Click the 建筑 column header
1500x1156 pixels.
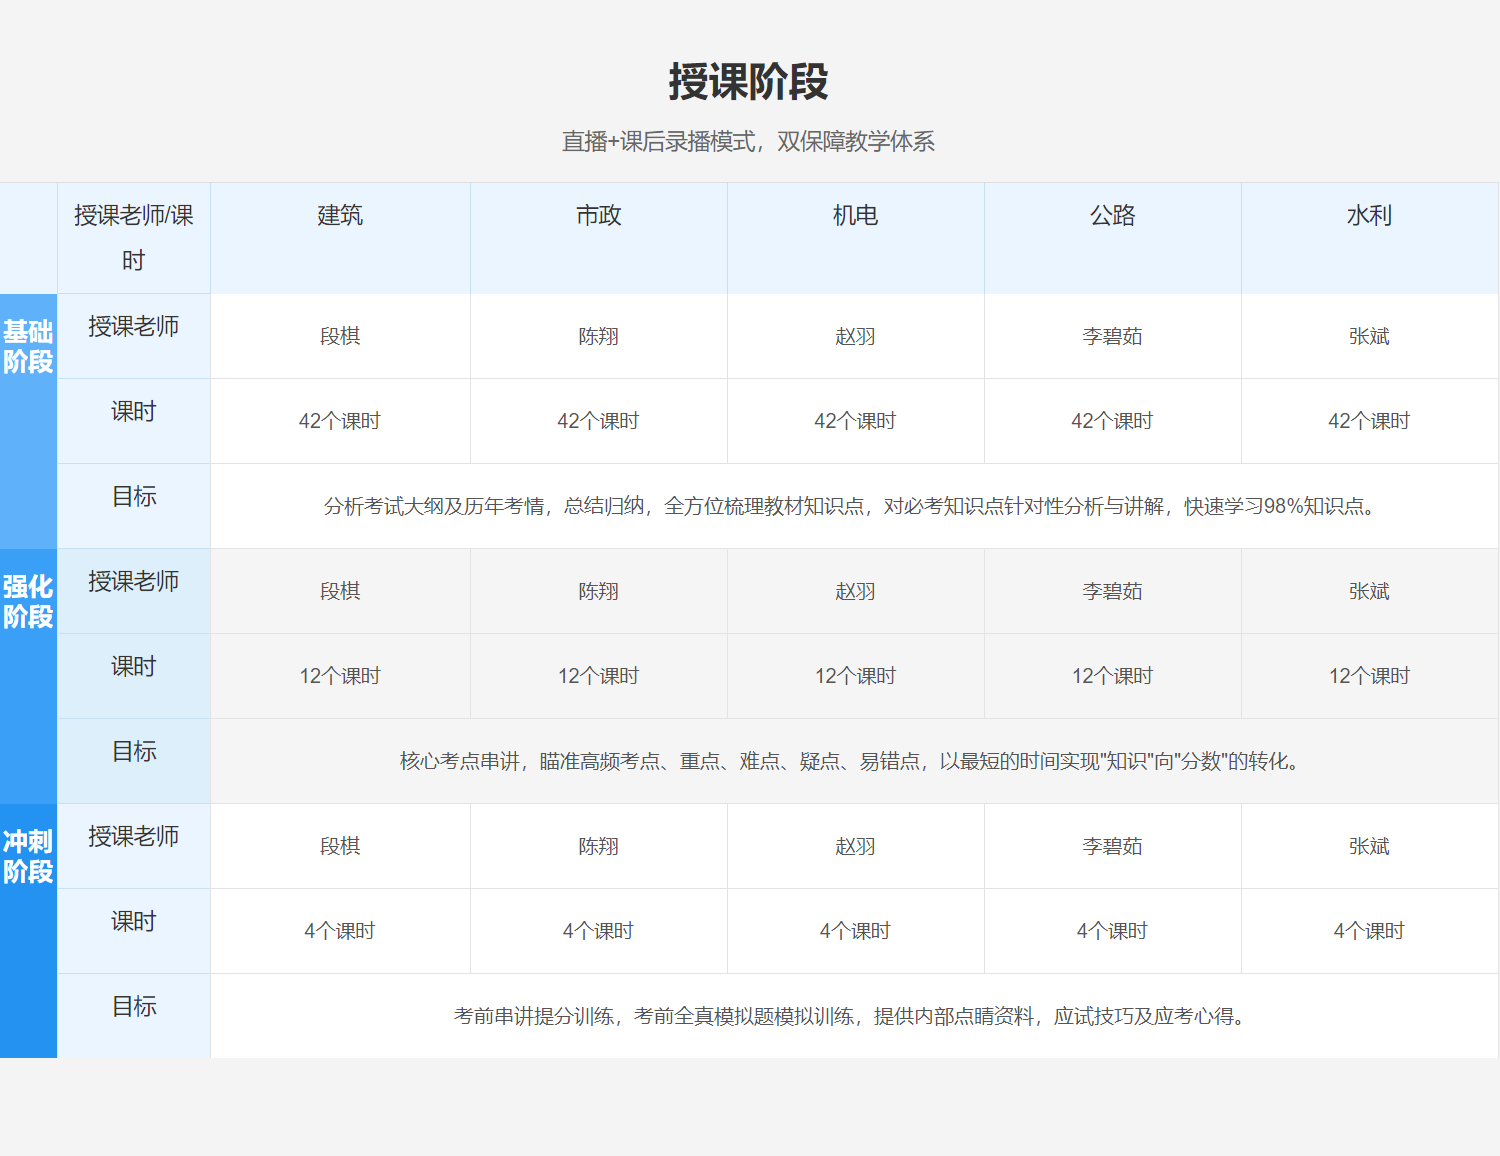coord(340,216)
